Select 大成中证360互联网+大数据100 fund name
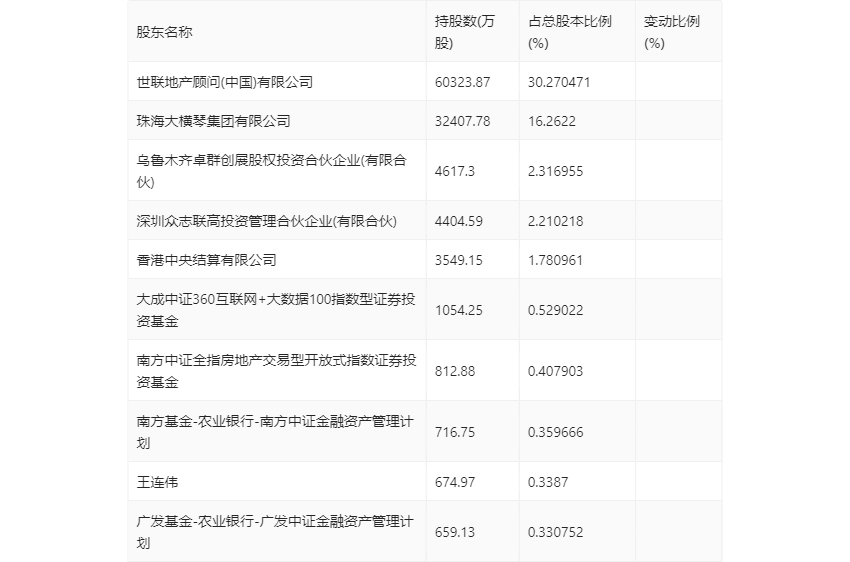 [x=276, y=310]
